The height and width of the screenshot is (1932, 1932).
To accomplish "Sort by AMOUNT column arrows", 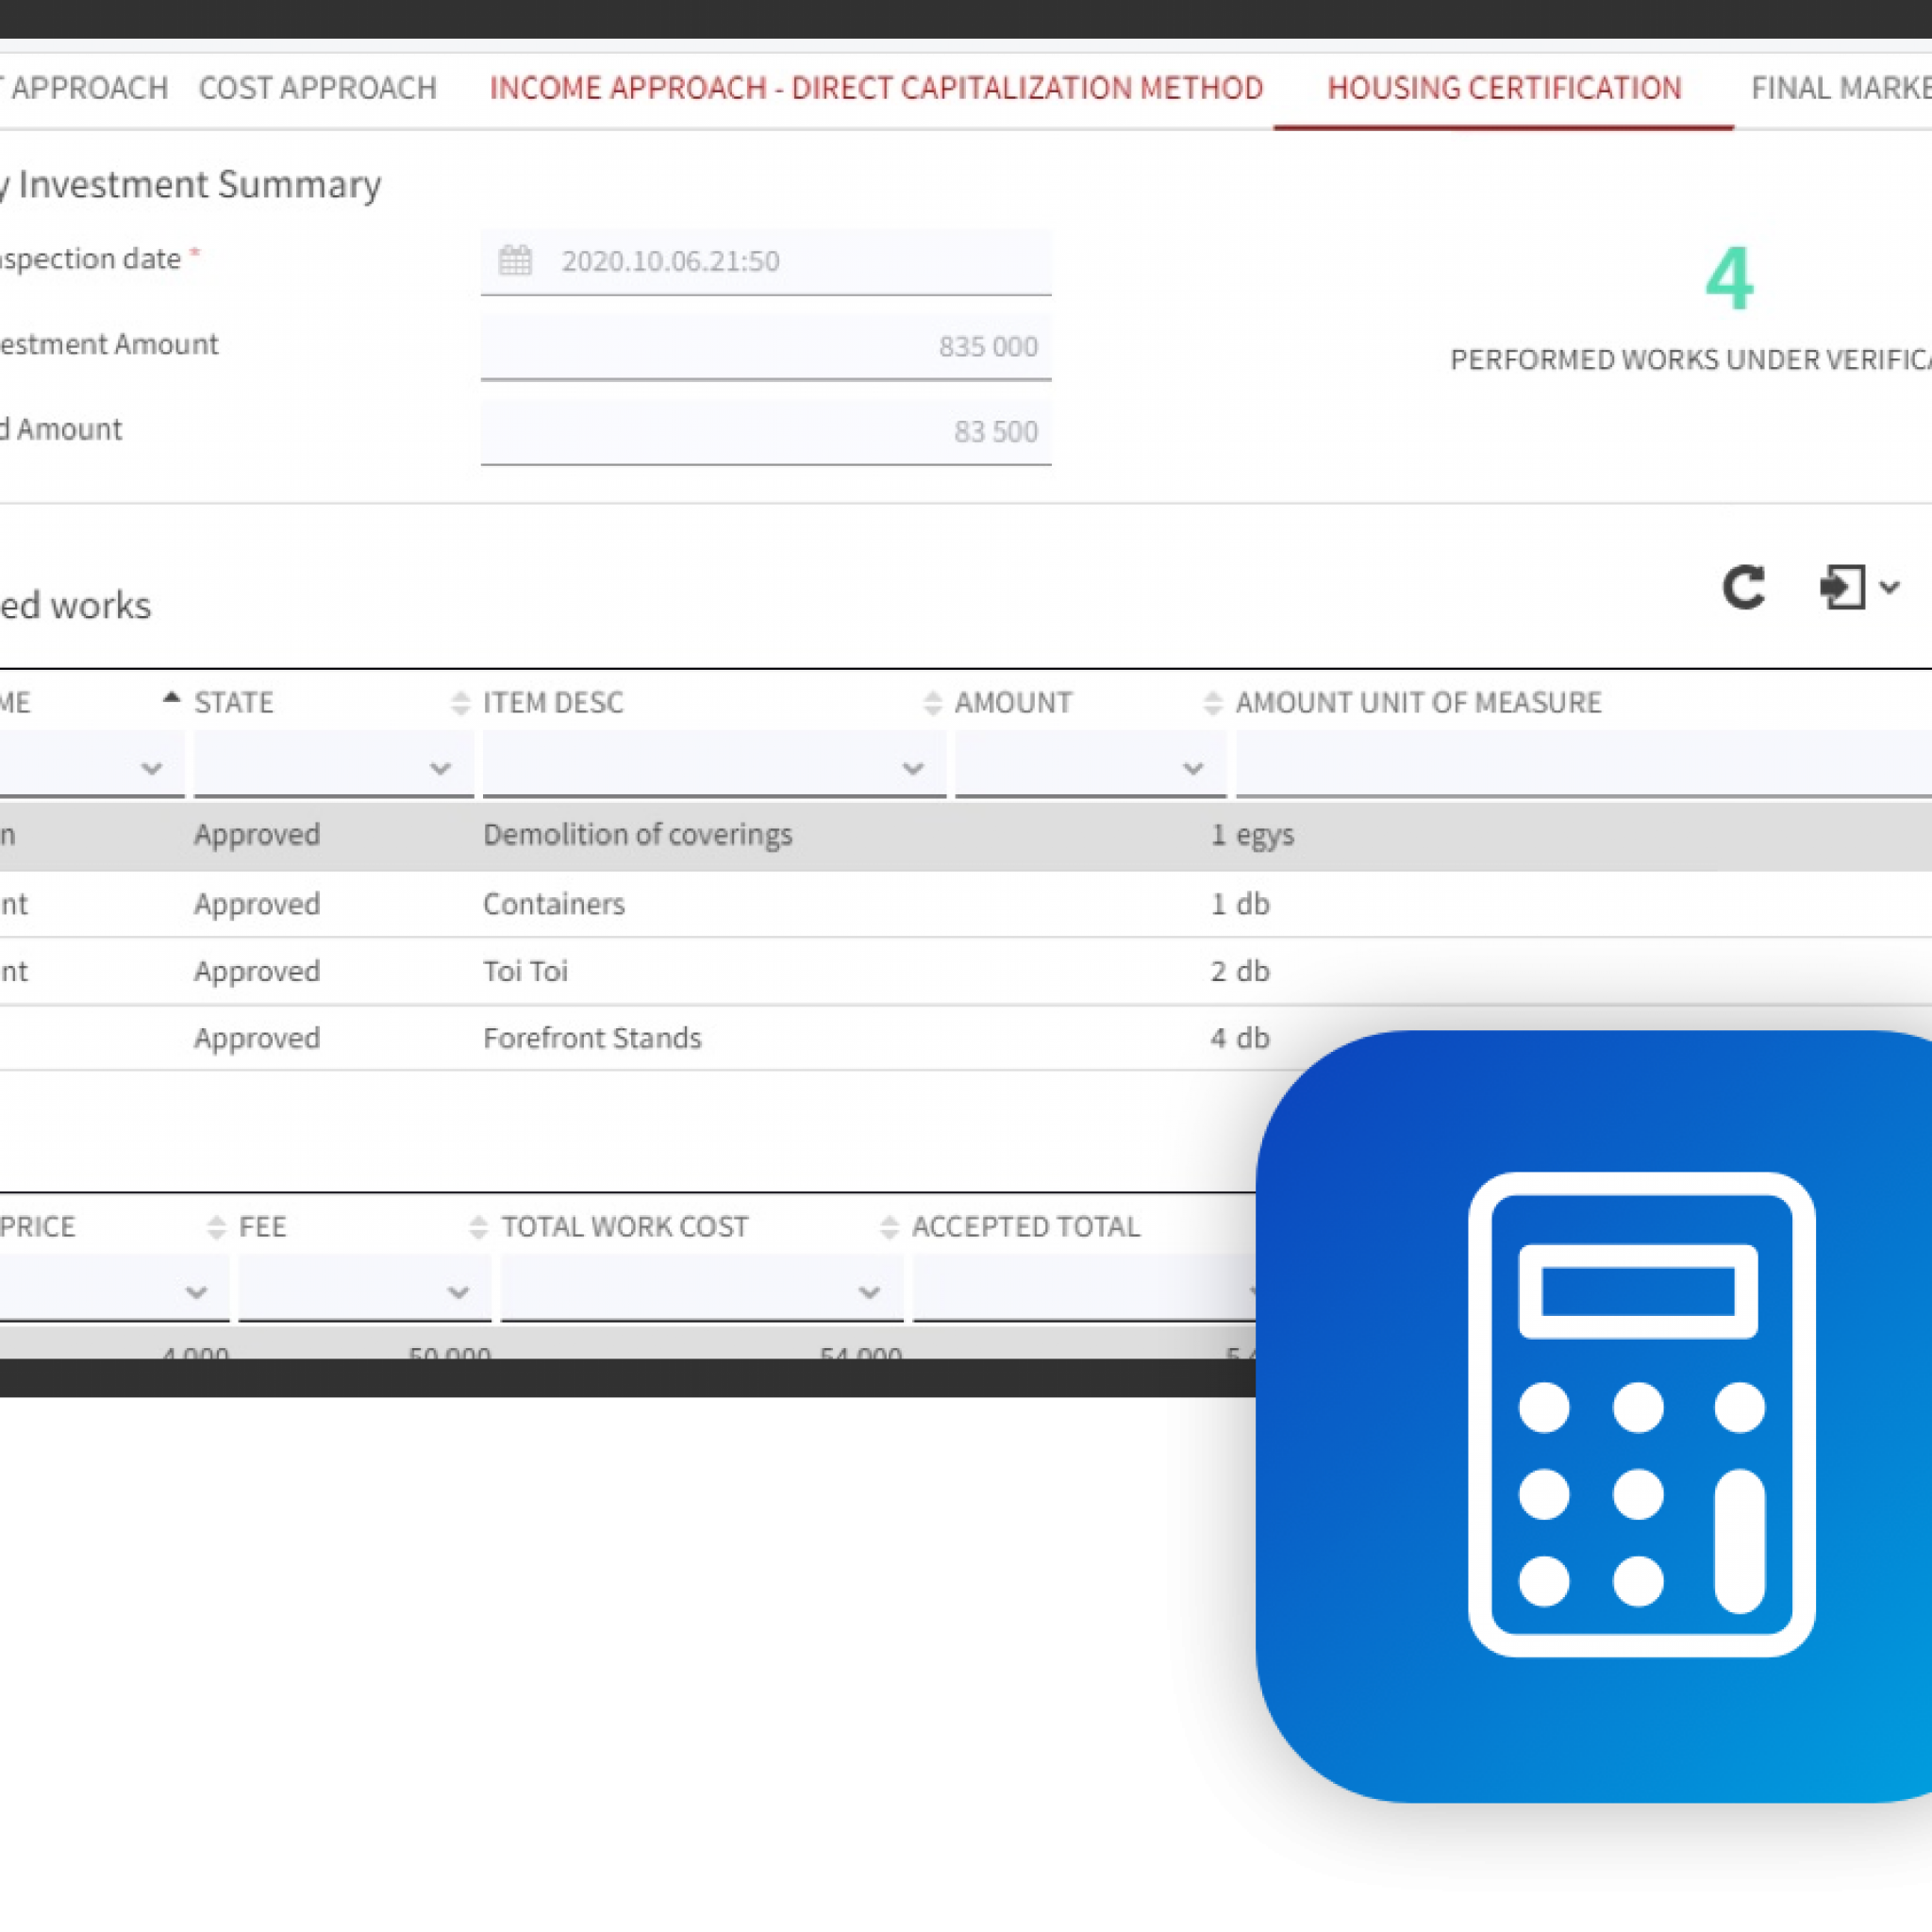I will click(x=1212, y=703).
